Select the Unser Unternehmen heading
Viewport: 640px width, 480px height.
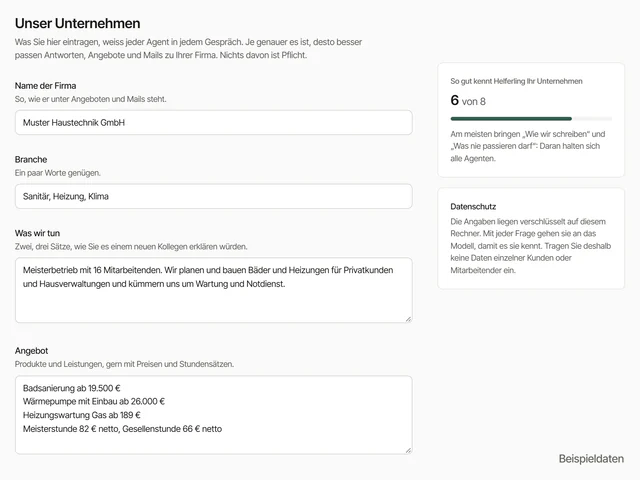pos(78,23)
